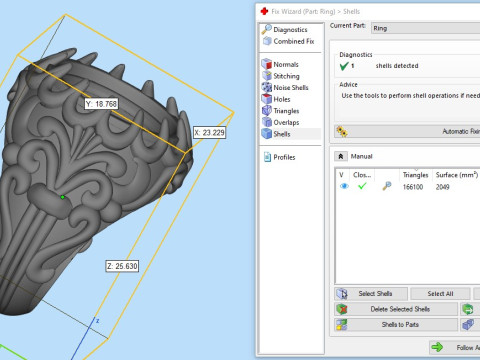Open Diagnostics in the Fix Wizard sidebar
Screen dimensions: 480x360
285,29
